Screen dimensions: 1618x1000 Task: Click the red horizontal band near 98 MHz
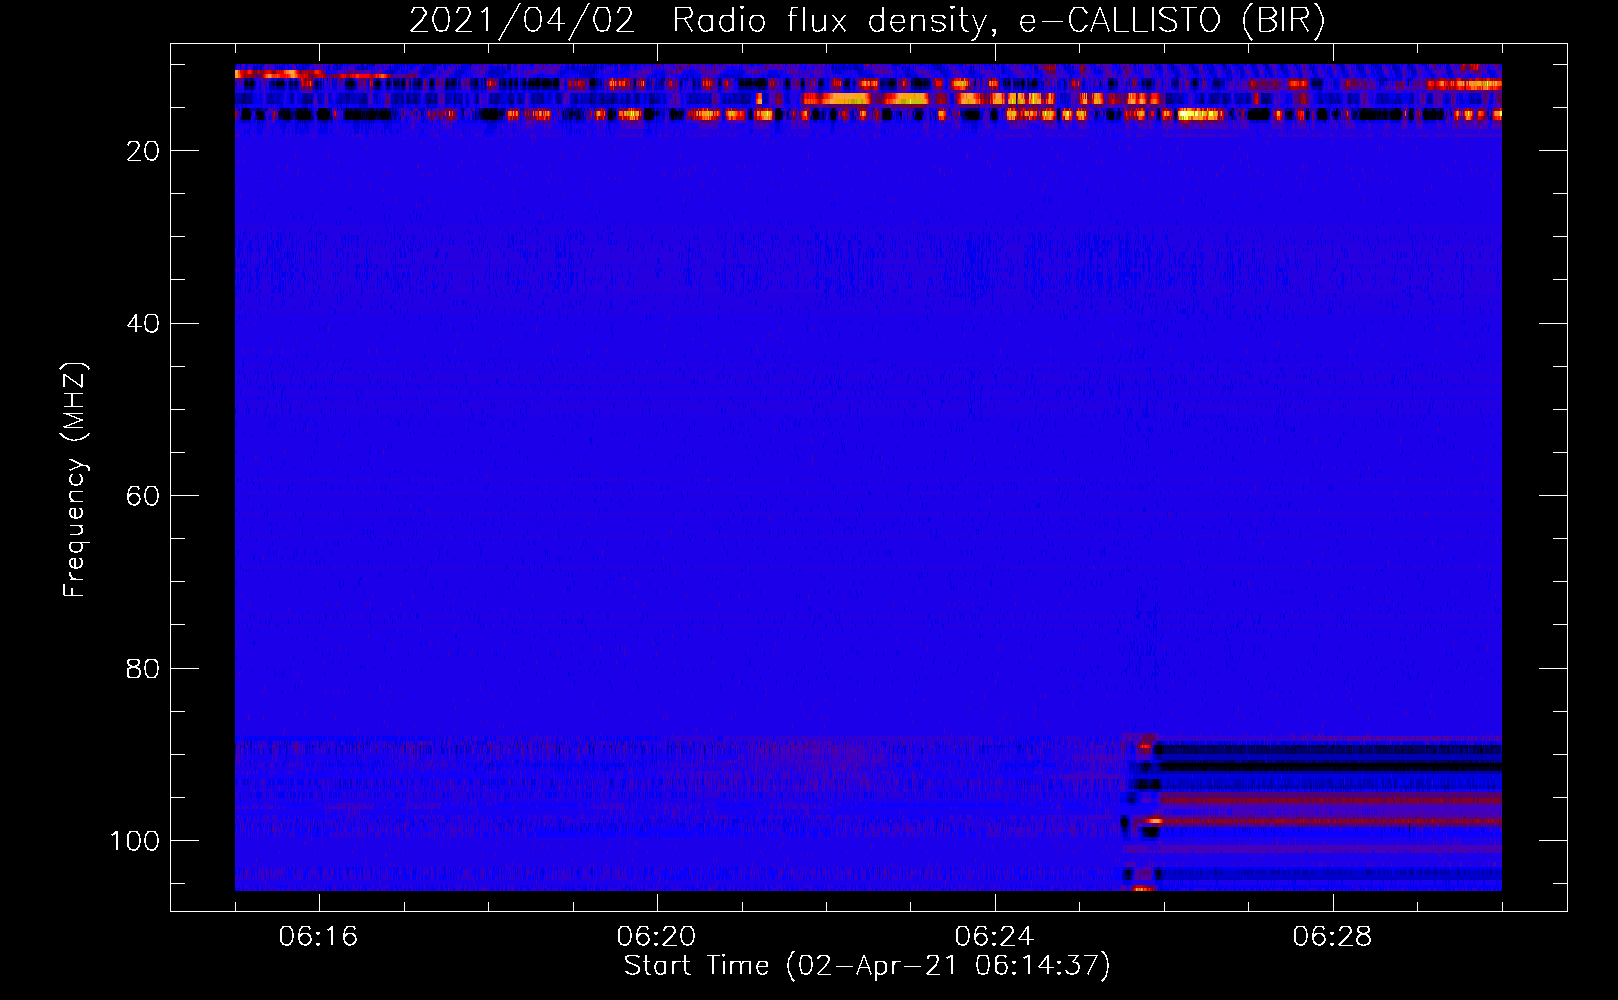click(x=1330, y=821)
